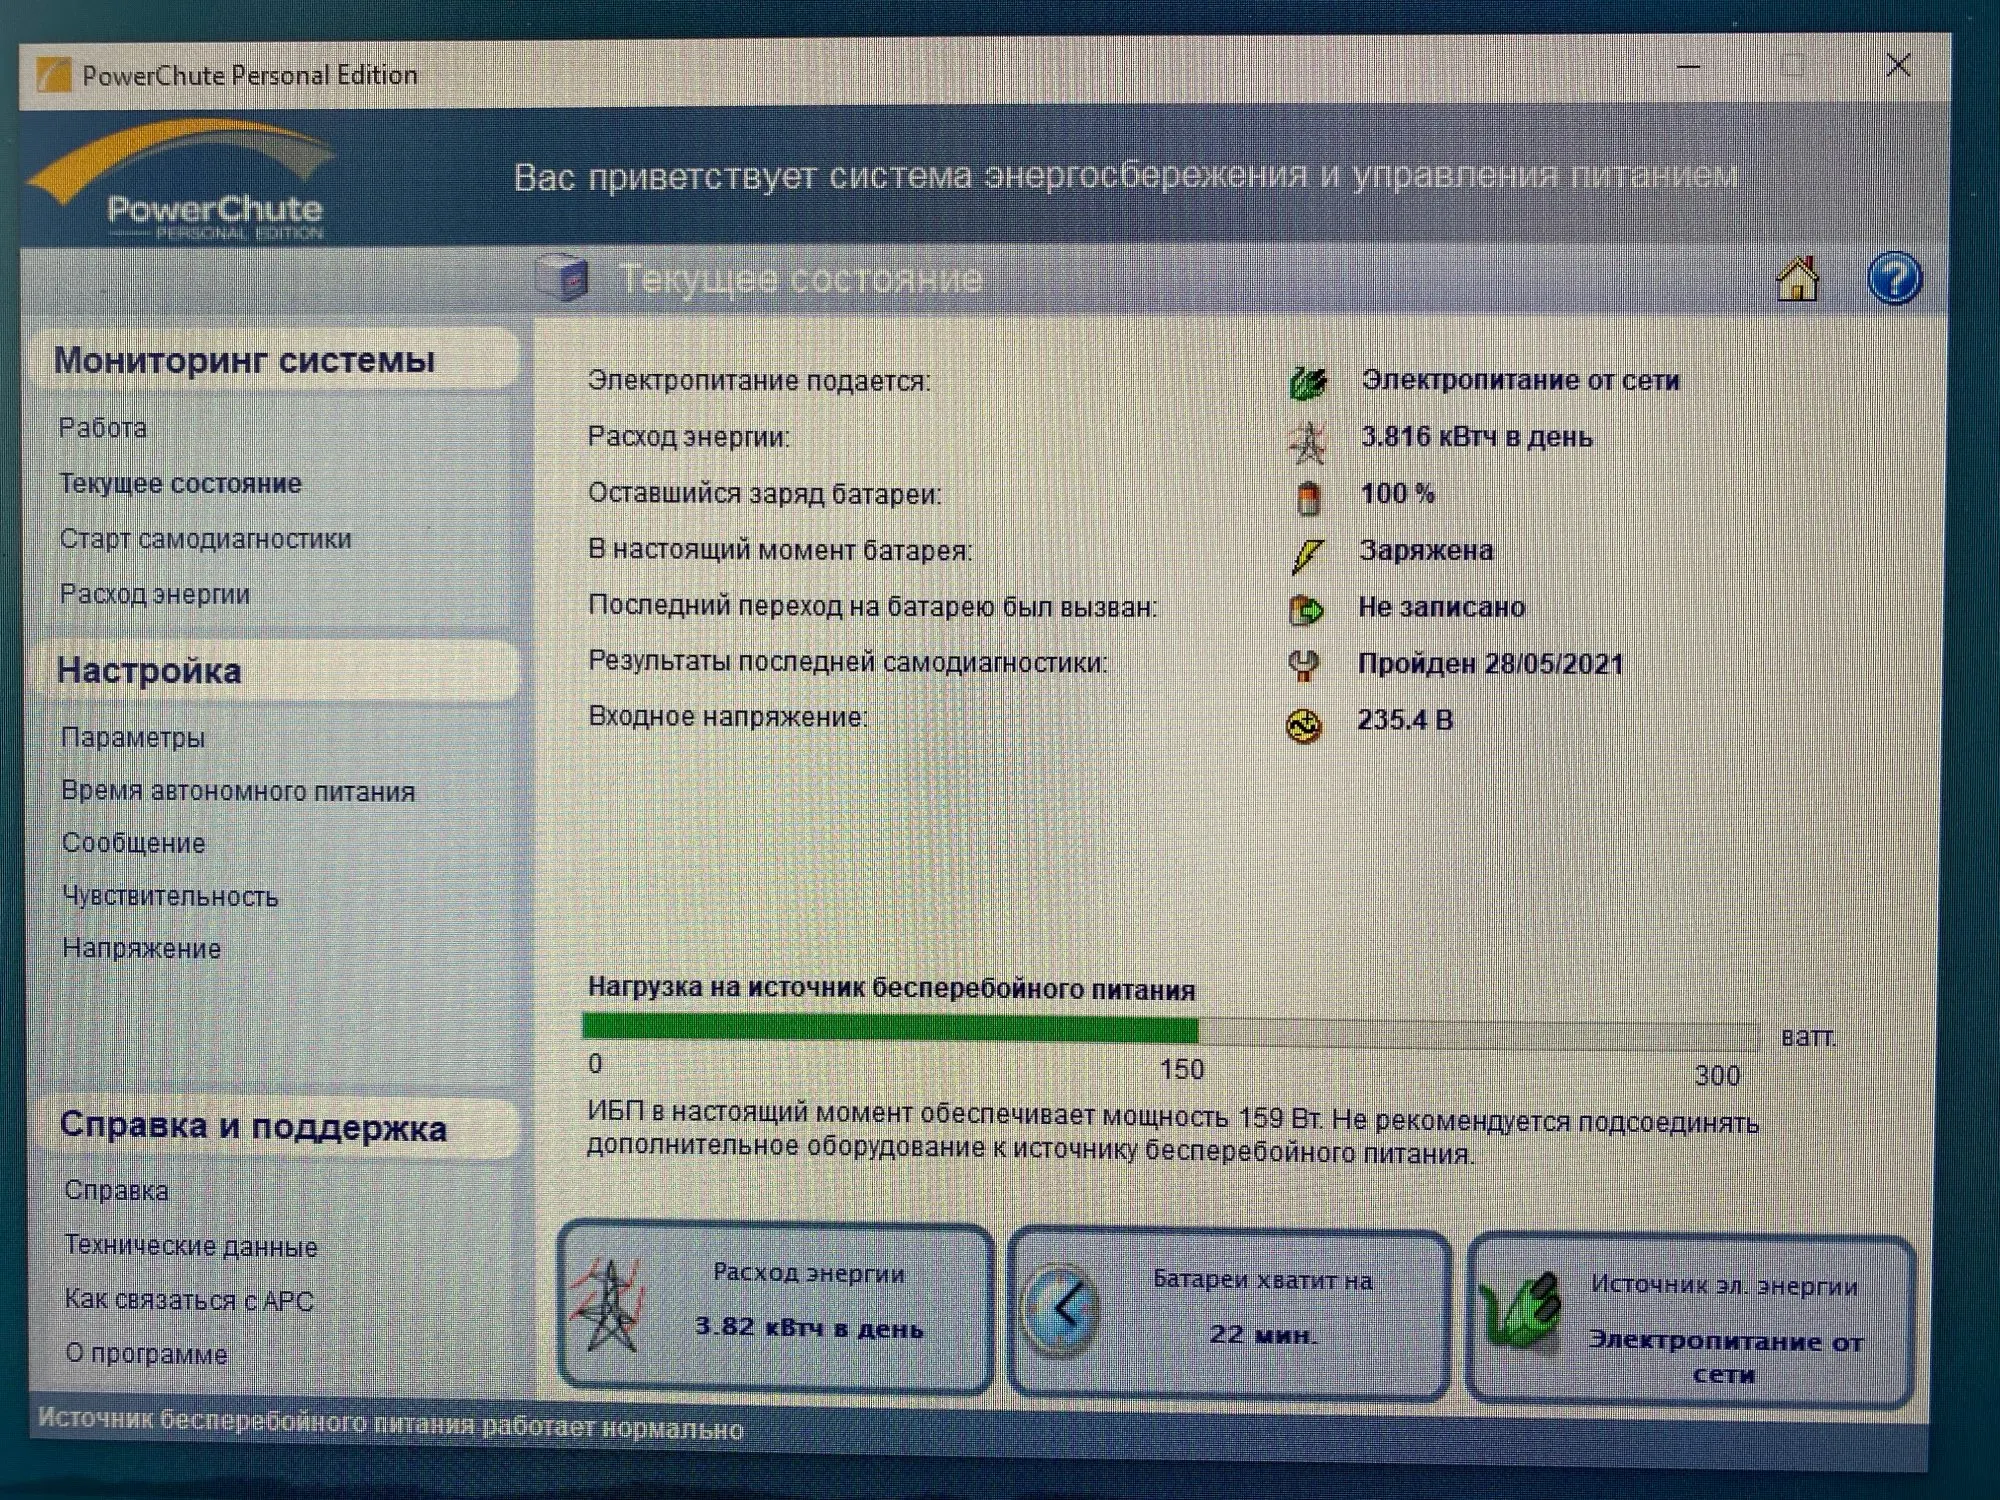Open Старт самодиагностики page
Viewport: 2000px width, 1500px height.
[x=205, y=539]
